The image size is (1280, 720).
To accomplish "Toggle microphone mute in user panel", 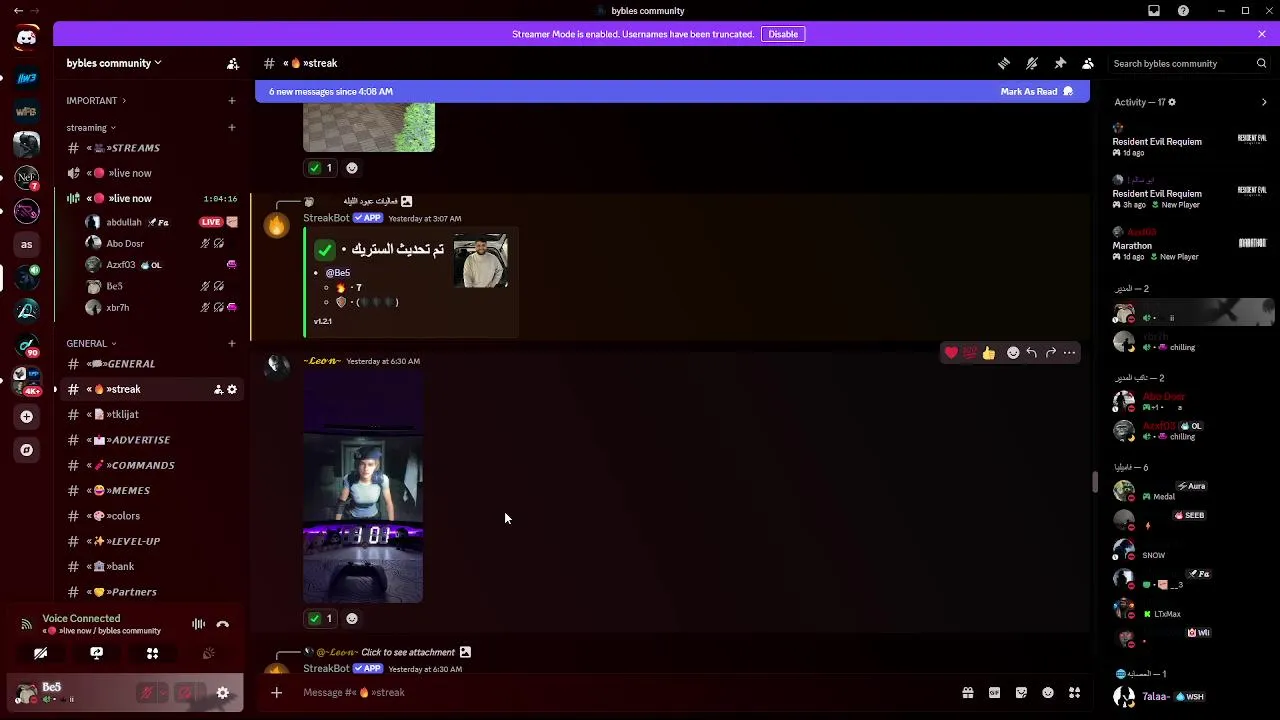I will (x=147, y=692).
